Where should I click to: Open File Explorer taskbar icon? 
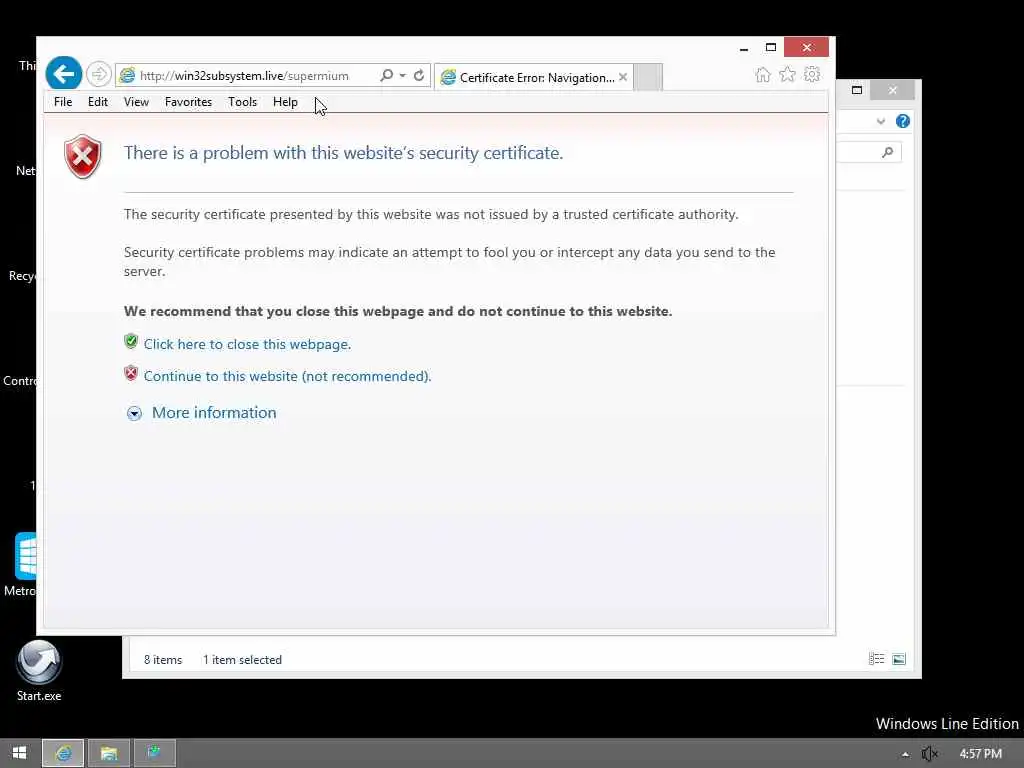[x=108, y=753]
